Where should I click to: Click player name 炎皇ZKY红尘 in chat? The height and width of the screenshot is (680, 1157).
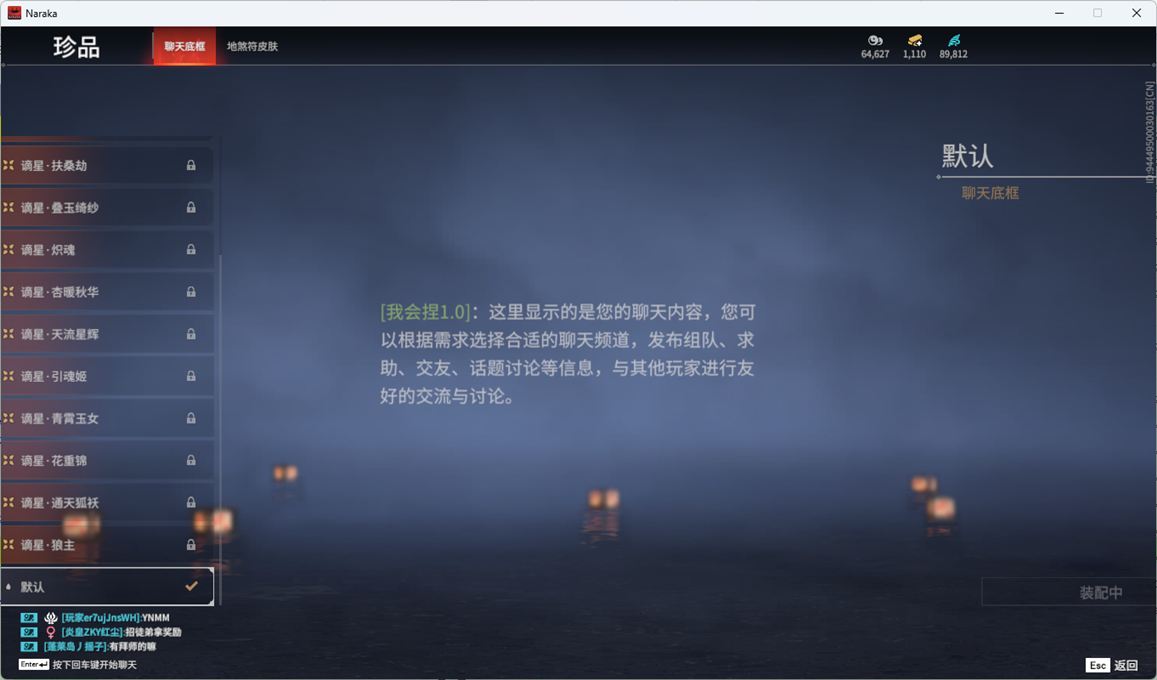click(x=91, y=632)
